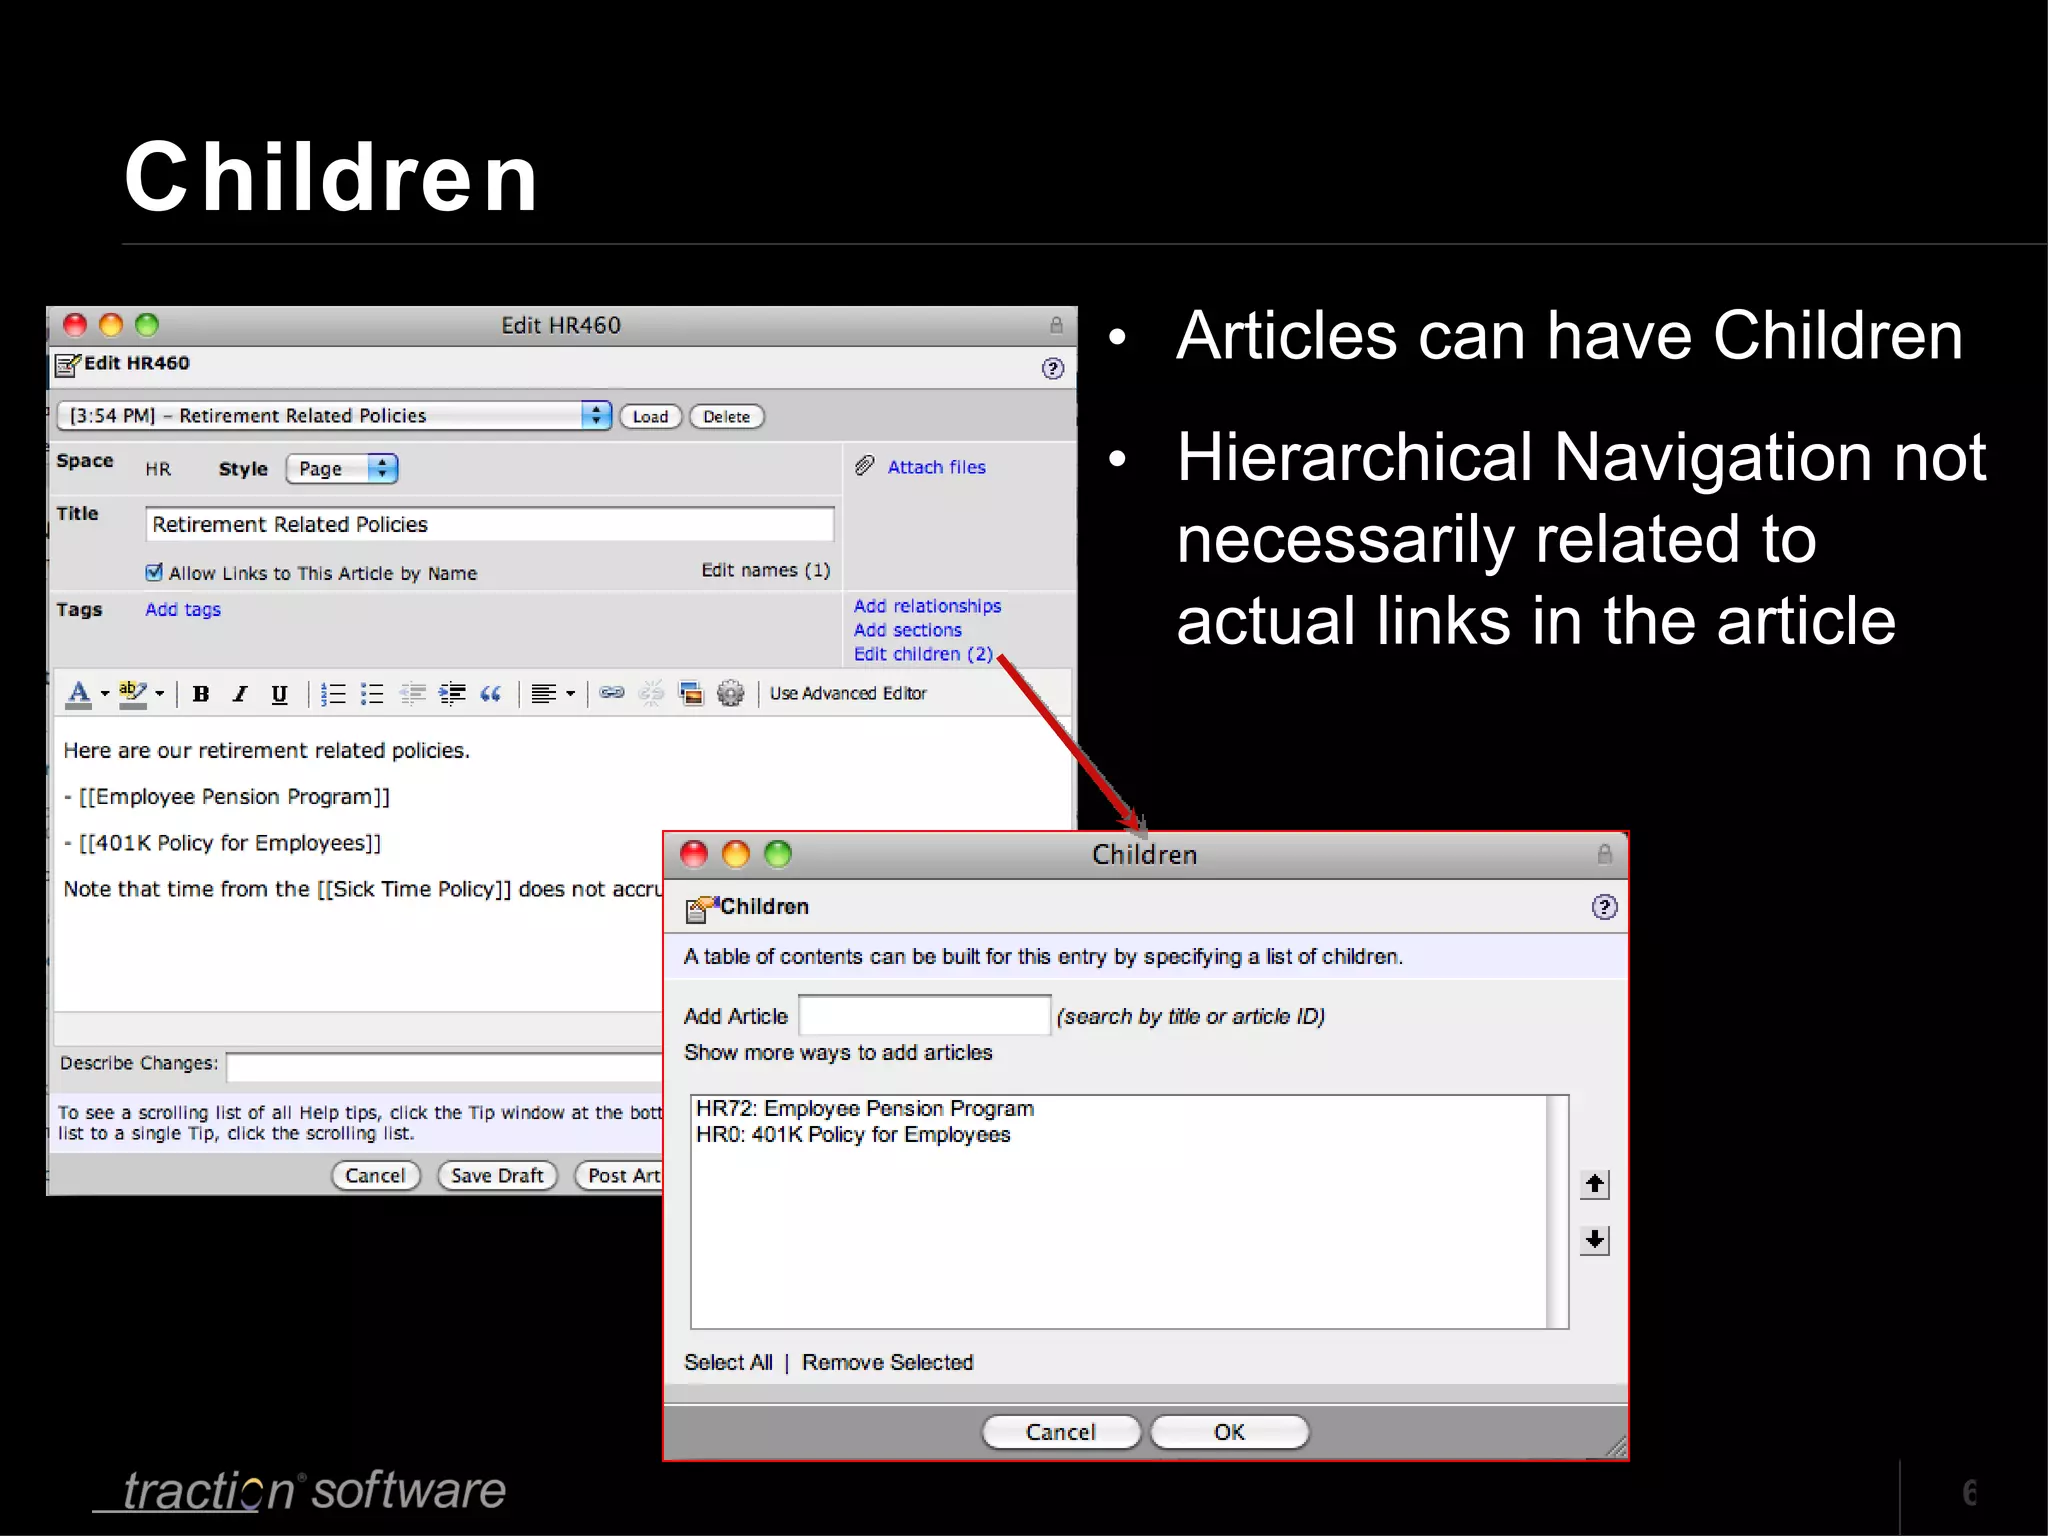This screenshot has width=2048, height=1536.
Task: Click the children list scrollbar
Action: pos(1557,1212)
